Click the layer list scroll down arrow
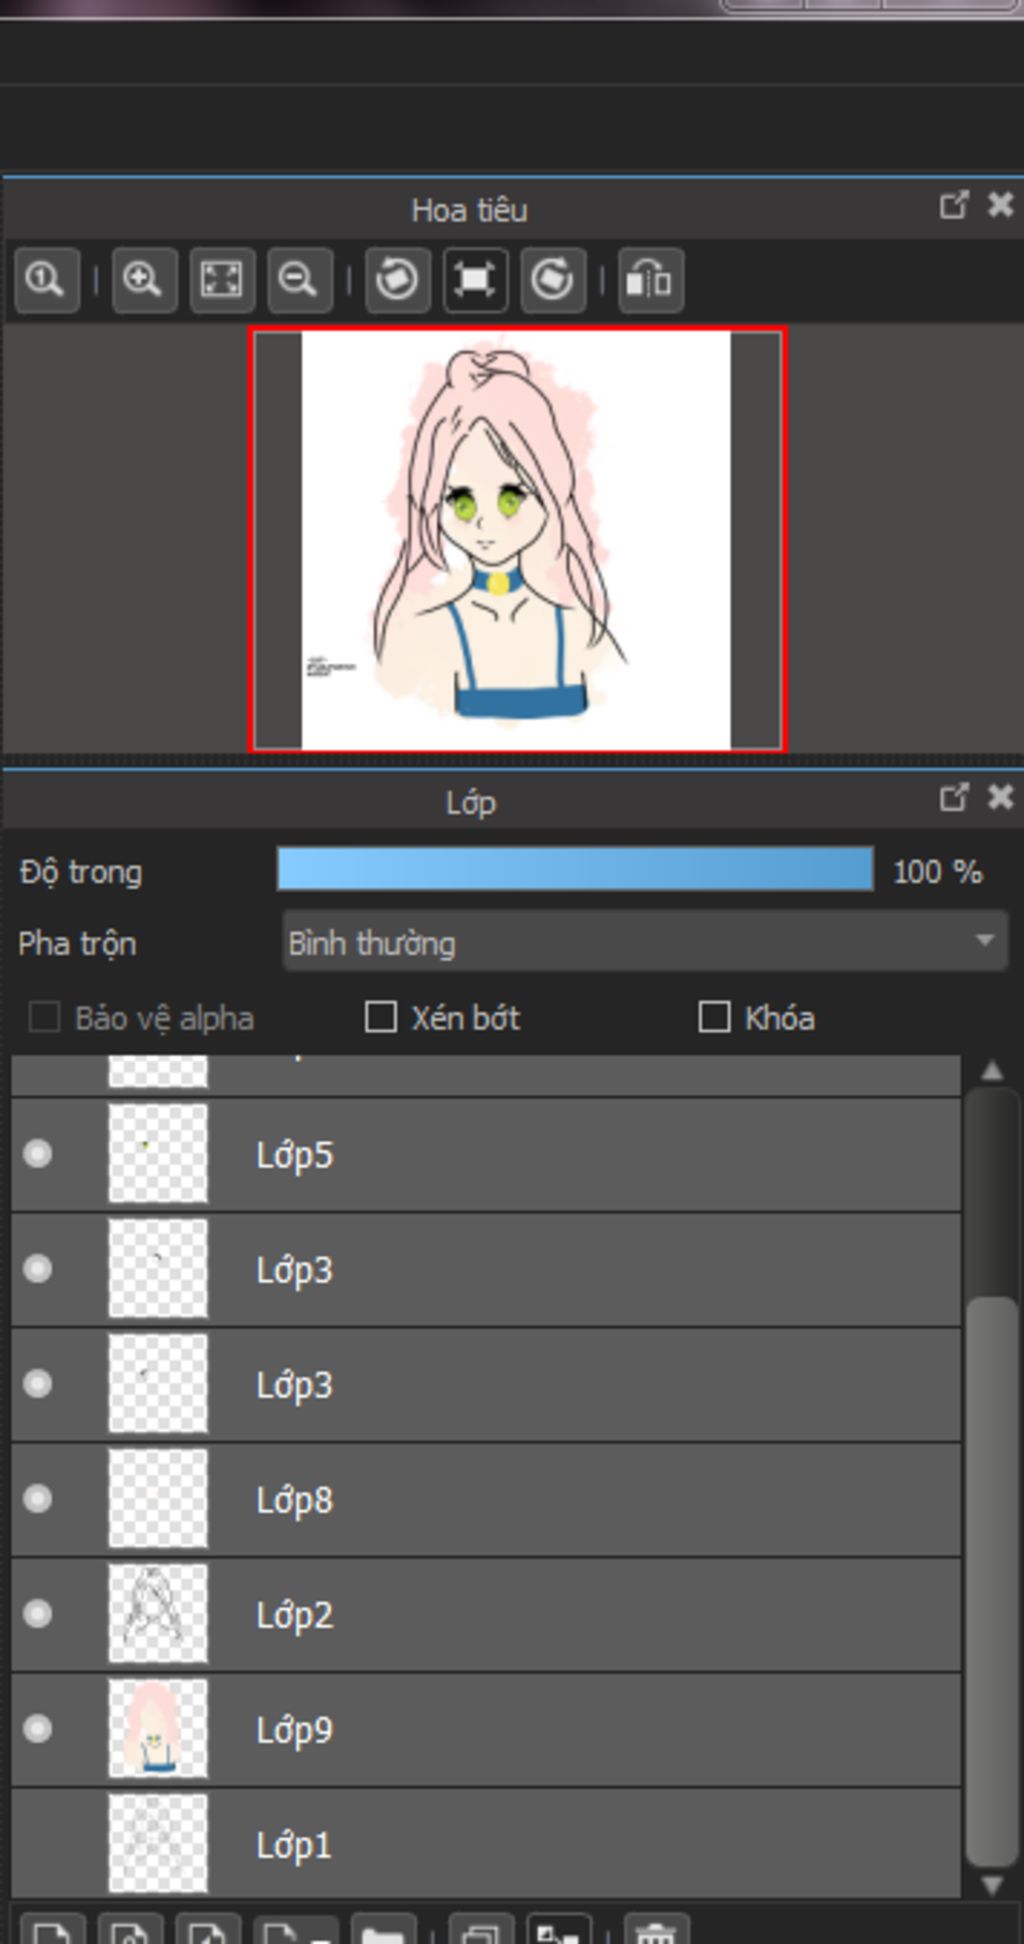Screen dimensions: 1024x1944 [992, 1885]
